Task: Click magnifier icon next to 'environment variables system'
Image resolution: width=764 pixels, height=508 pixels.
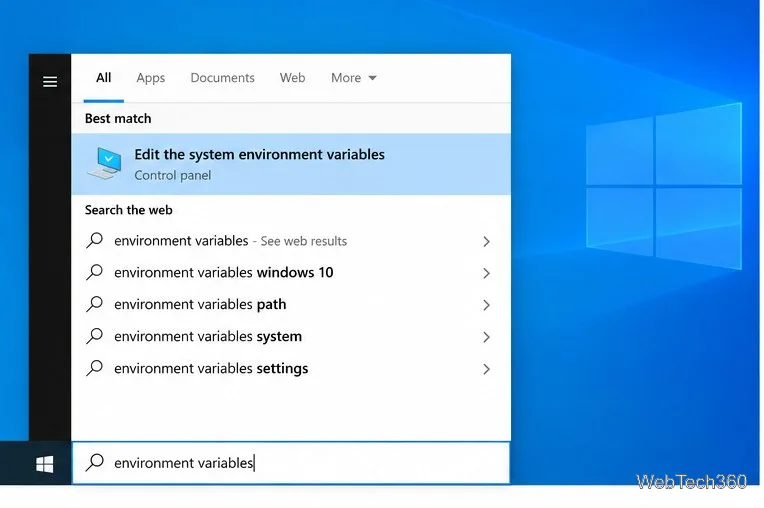Action: coord(95,337)
